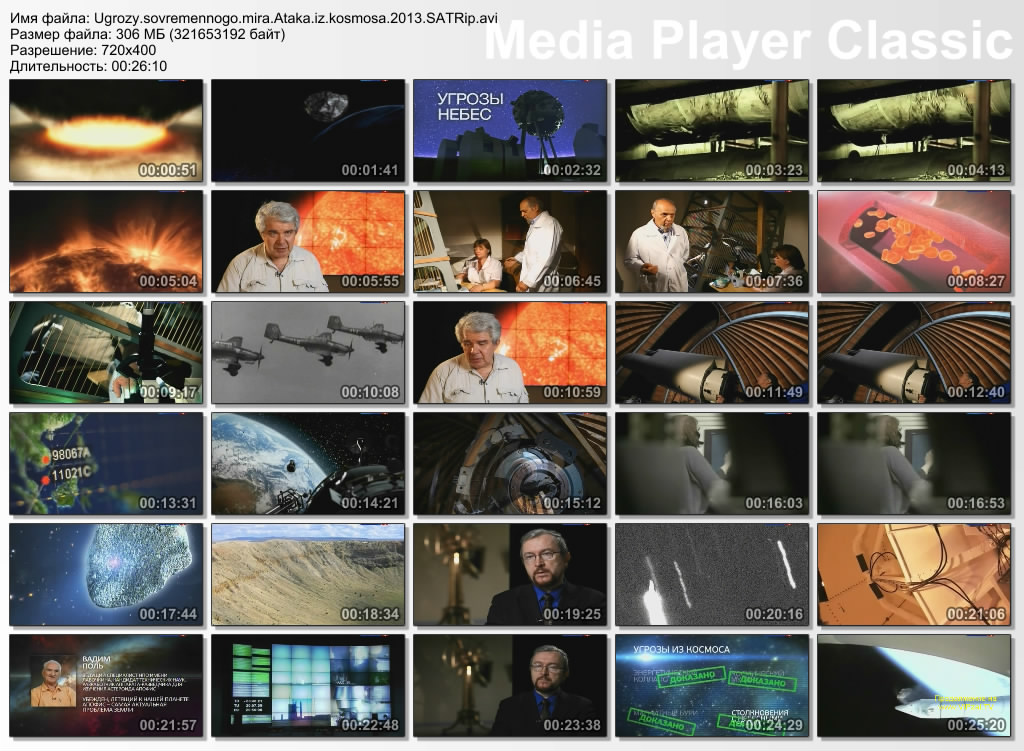
Task: Click the duration line reading 00:26:10
Action: pos(88,66)
